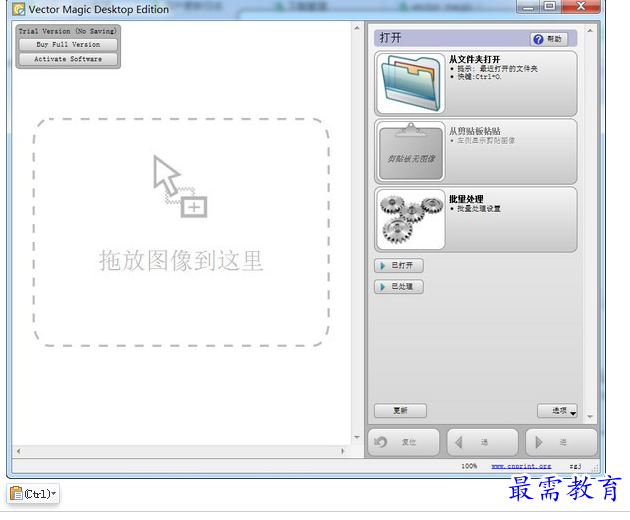The width and height of the screenshot is (630, 520).
Task: Open image from folder icon
Action: click(x=411, y=83)
